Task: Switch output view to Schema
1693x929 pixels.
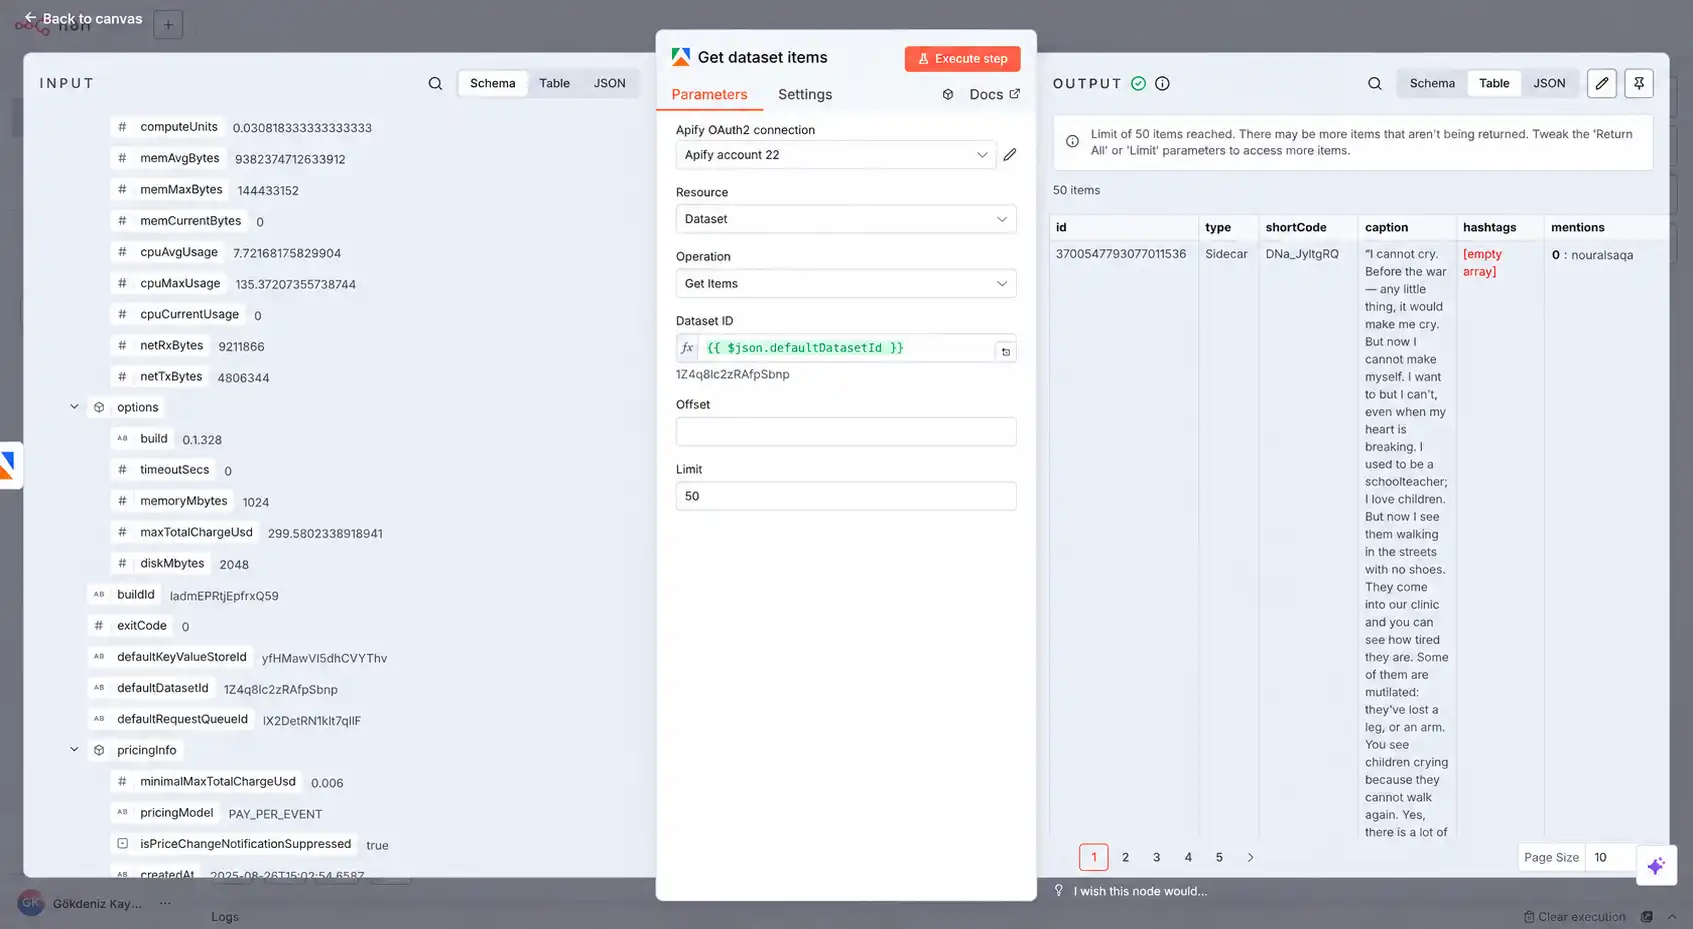Action: (1432, 84)
